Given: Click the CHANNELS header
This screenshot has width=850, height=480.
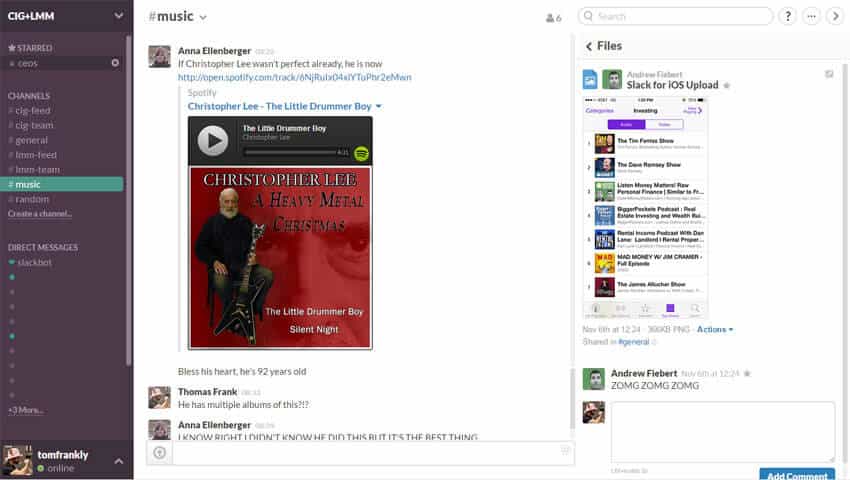Looking at the screenshot, I should point(29,96).
